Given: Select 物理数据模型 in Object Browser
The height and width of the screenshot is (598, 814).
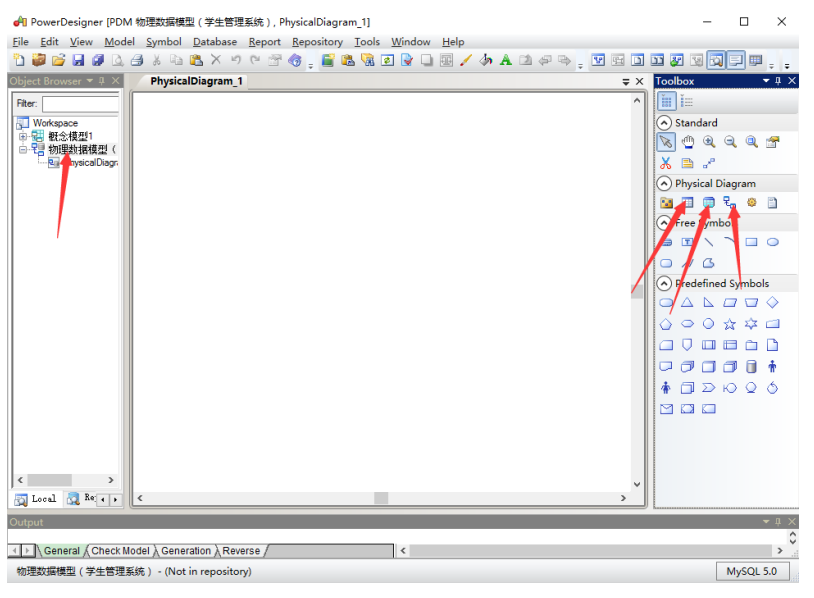Looking at the screenshot, I should tap(80, 149).
